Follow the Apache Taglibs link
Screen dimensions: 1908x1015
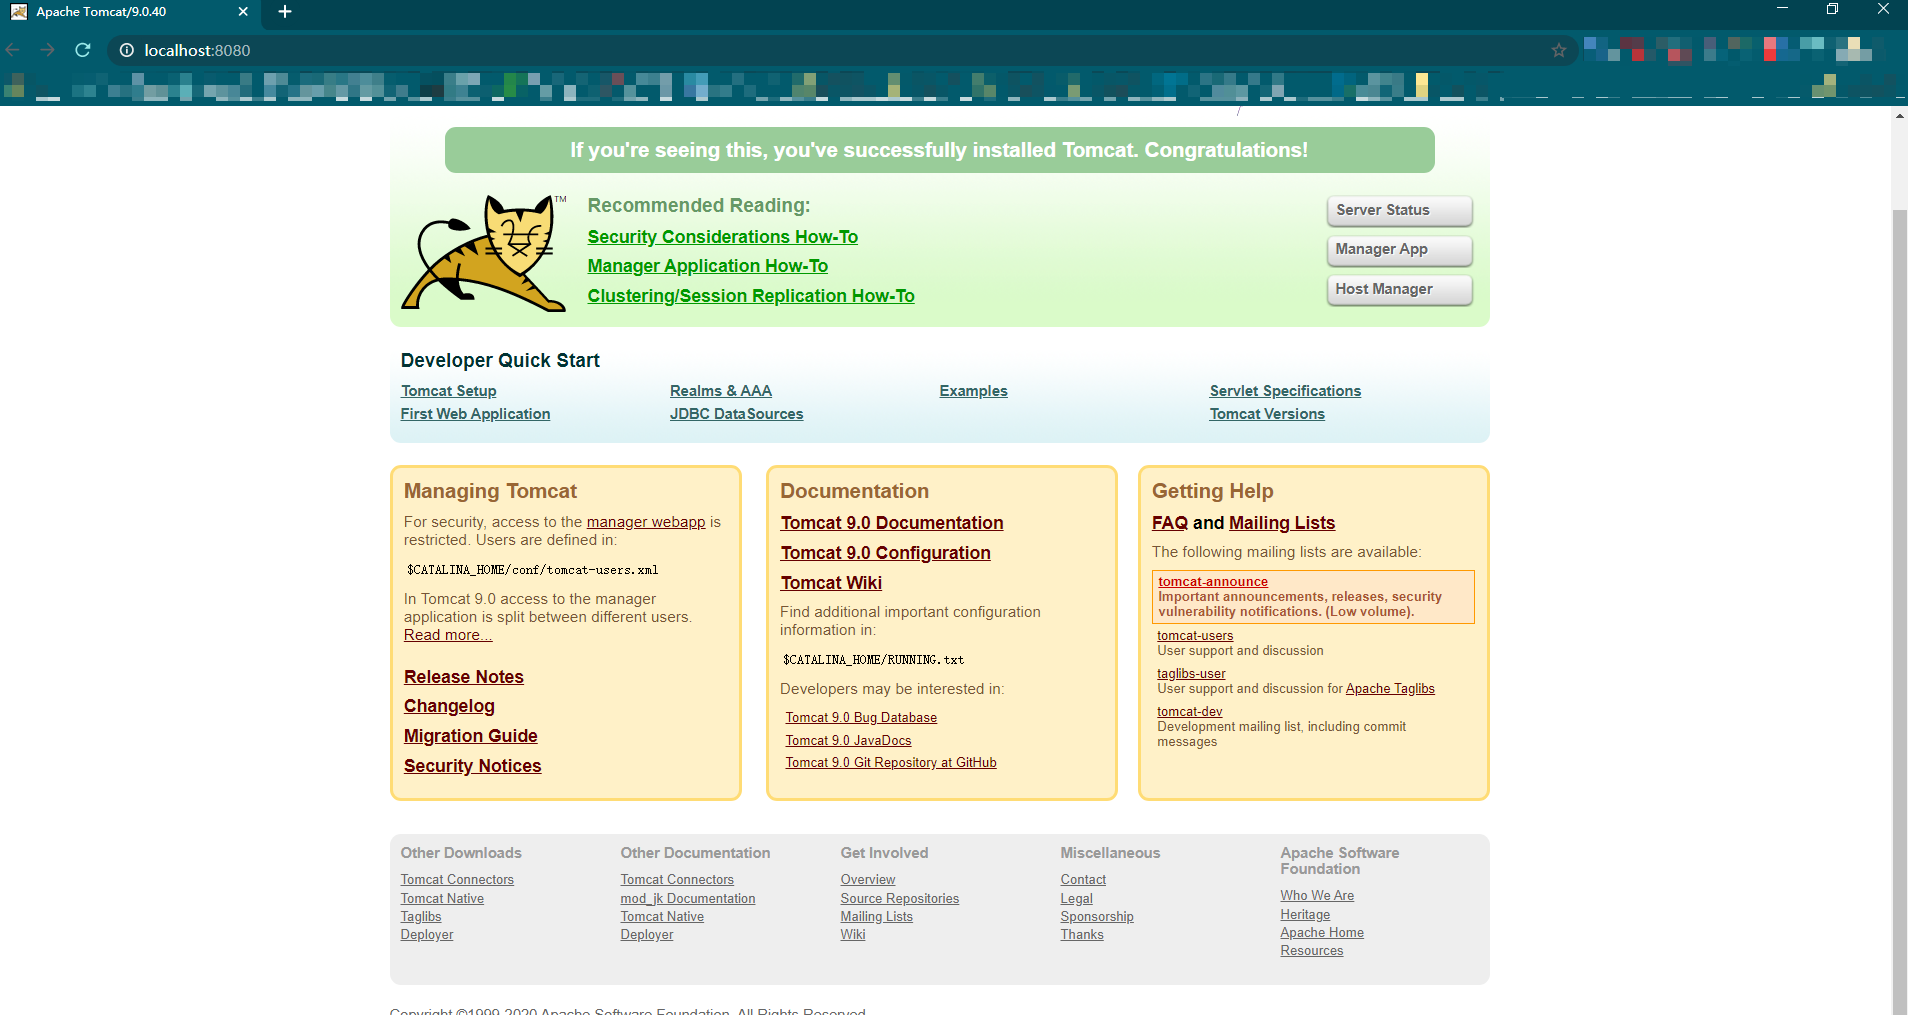[x=1390, y=689]
